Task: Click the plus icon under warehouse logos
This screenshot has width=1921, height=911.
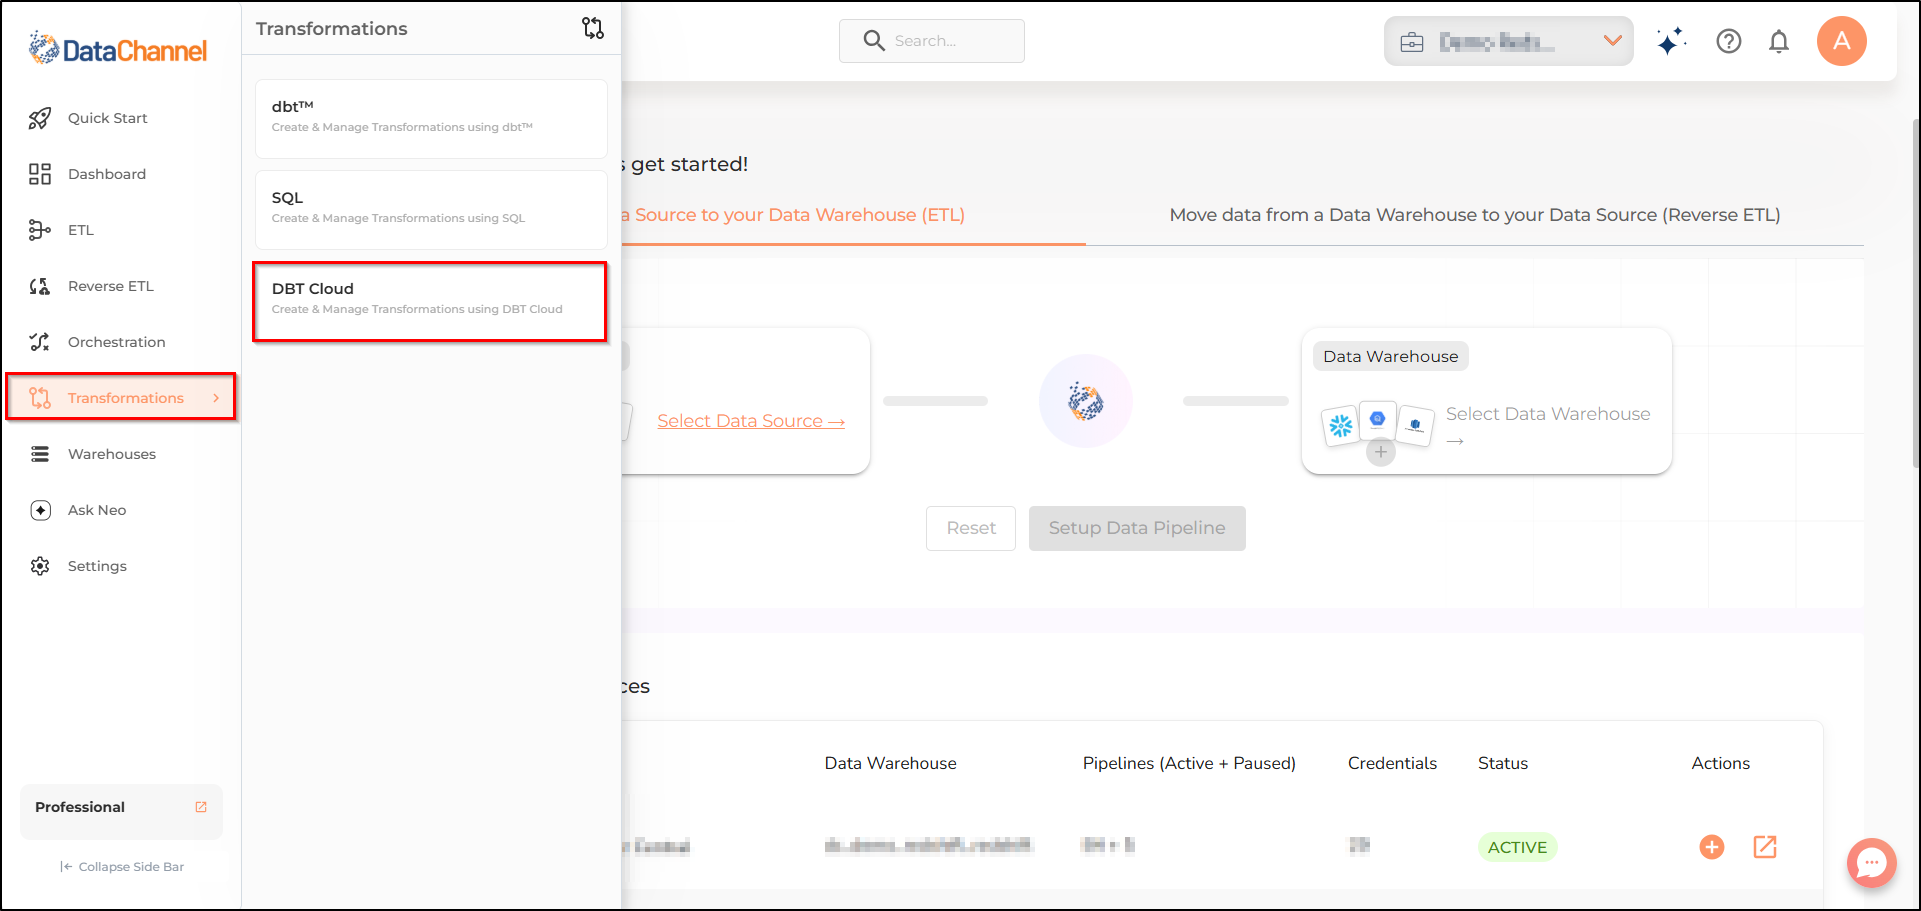Action: pyautogui.click(x=1381, y=452)
